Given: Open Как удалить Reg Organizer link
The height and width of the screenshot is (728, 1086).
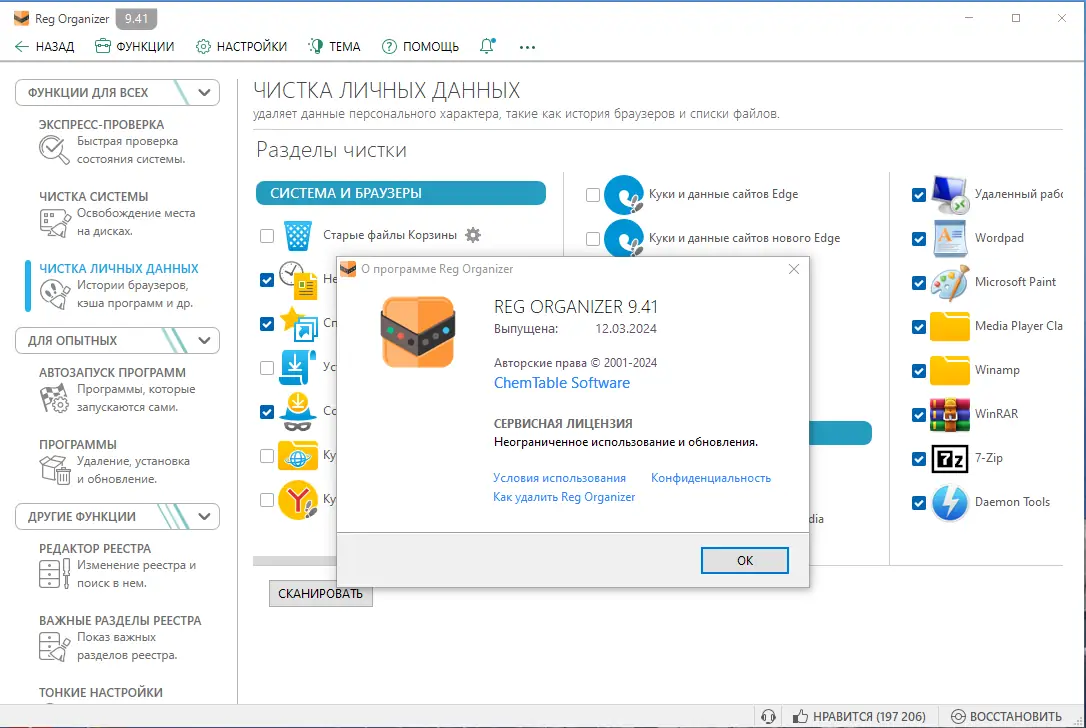Looking at the screenshot, I should (564, 497).
